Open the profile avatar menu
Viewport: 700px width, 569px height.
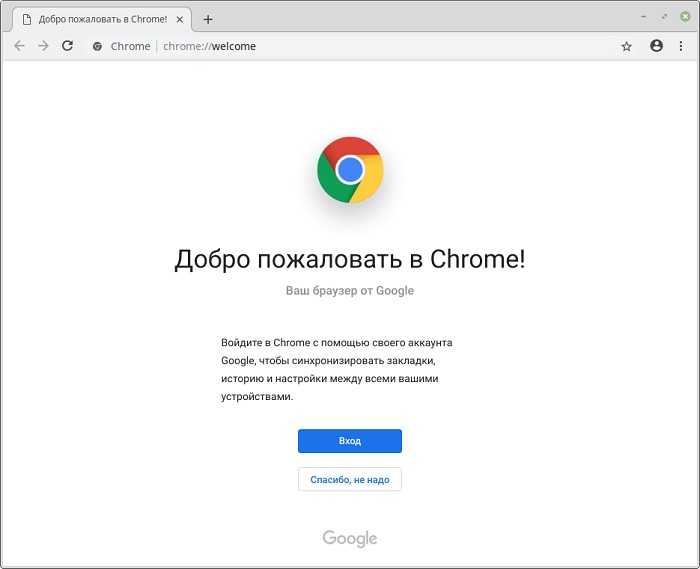click(x=656, y=46)
